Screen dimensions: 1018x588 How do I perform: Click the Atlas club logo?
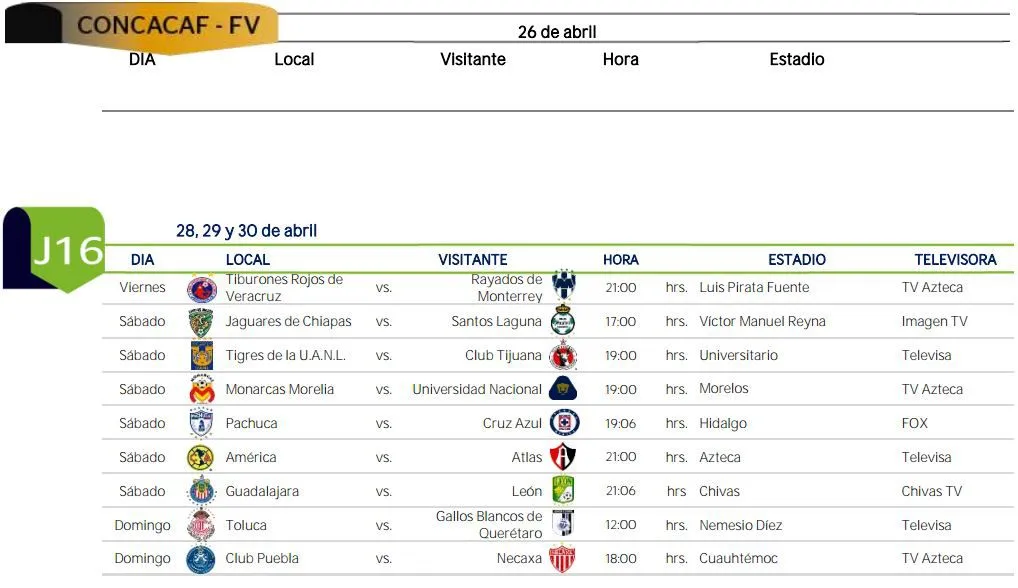[x=563, y=457]
